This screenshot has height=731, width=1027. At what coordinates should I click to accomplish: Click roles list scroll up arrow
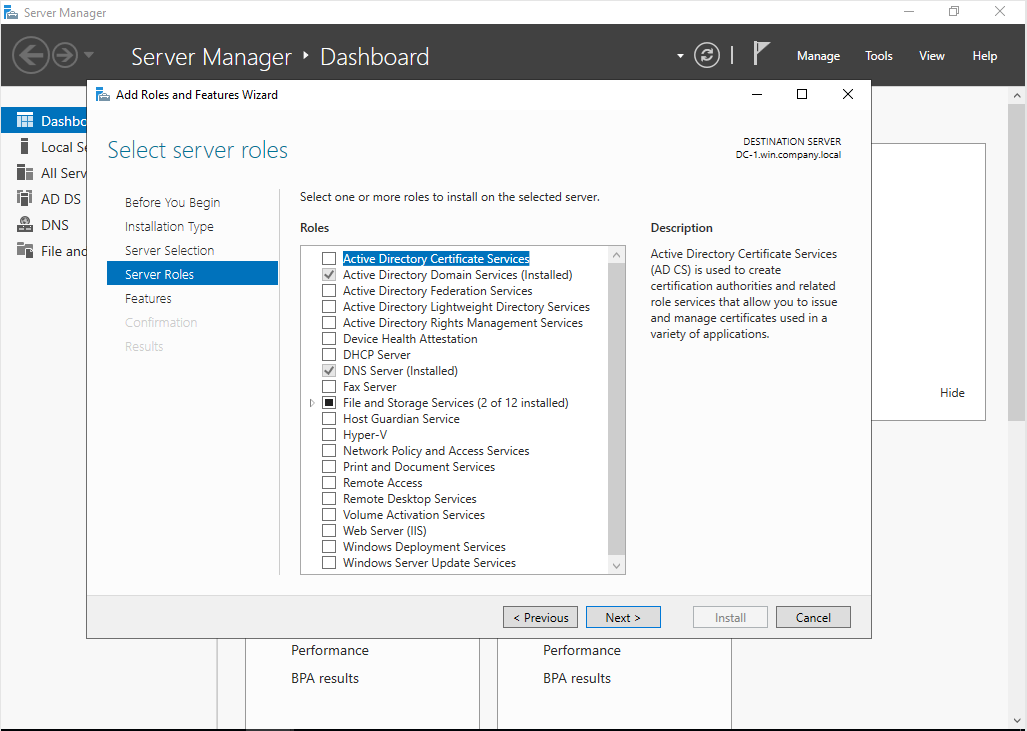coord(616,254)
